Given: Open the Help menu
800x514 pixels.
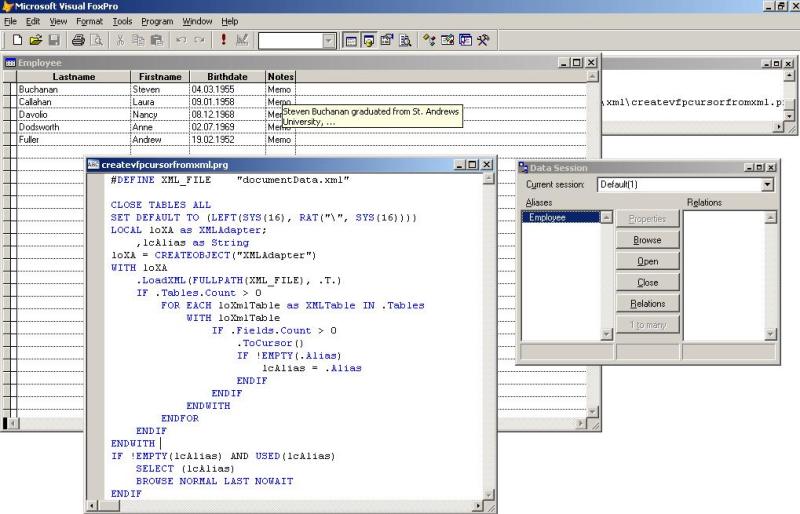Looking at the screenshot, I should (x=230, y=21).
